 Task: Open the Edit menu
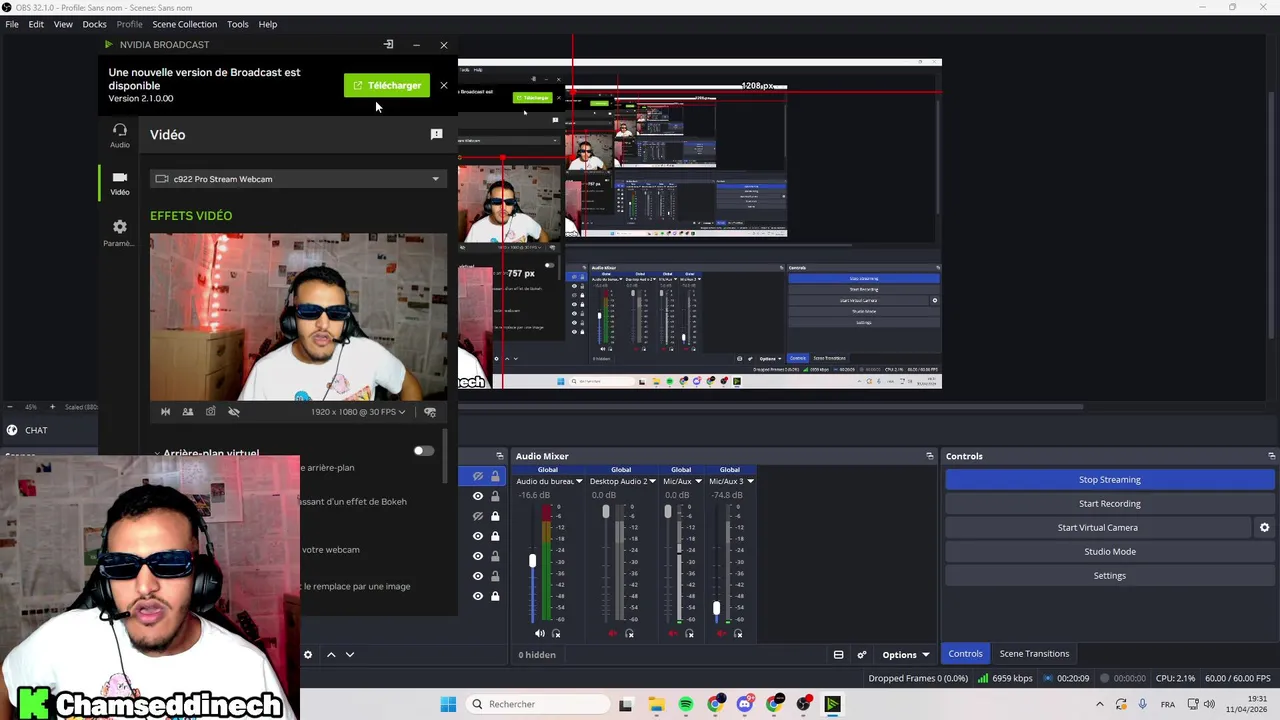click(x=36, y=24)
